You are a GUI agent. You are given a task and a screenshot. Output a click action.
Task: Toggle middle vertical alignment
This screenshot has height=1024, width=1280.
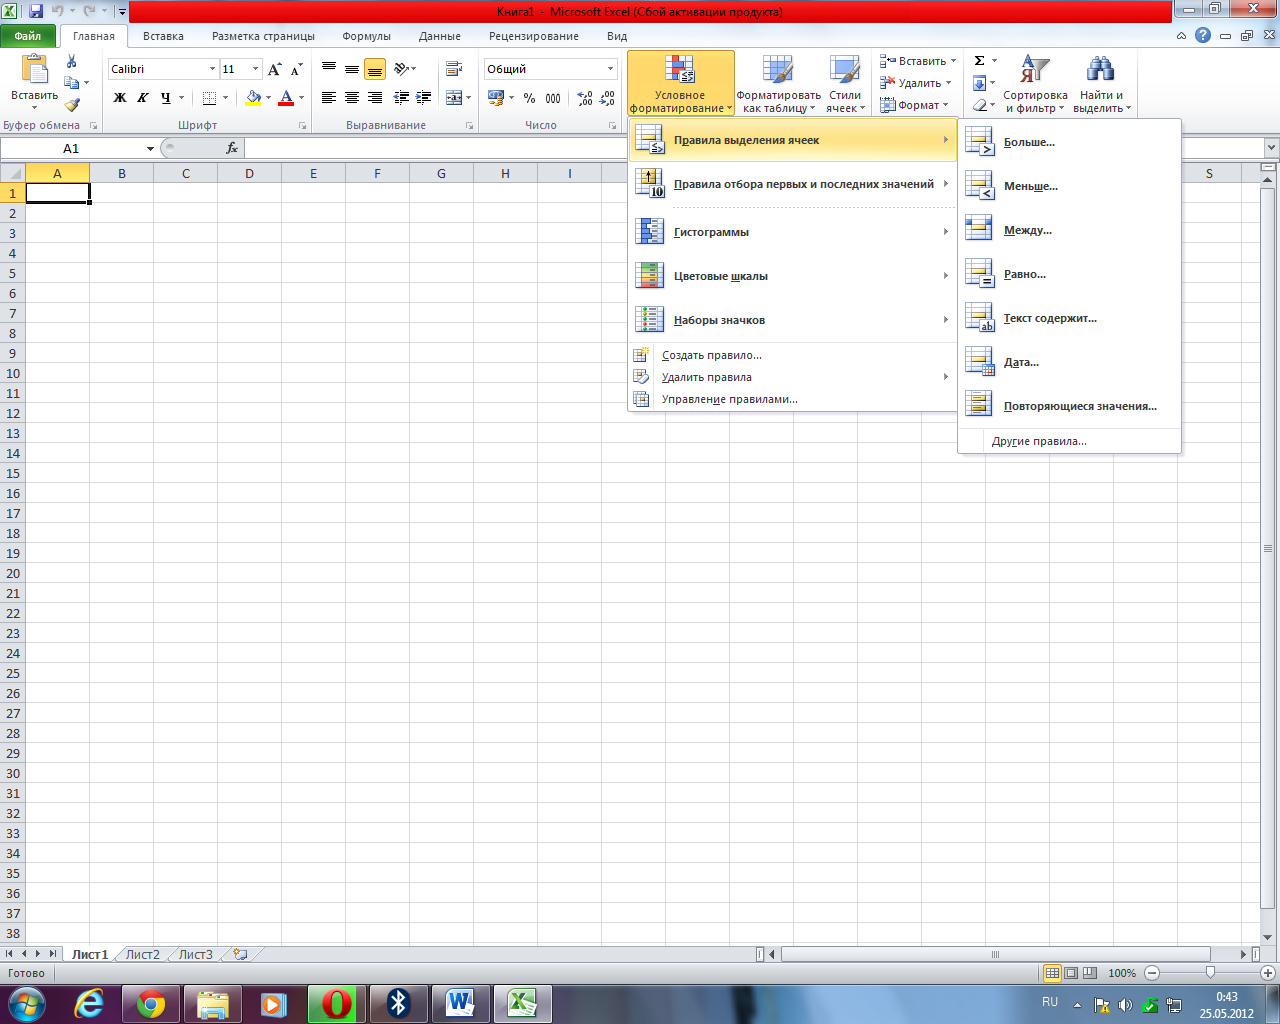coord(352,69)
